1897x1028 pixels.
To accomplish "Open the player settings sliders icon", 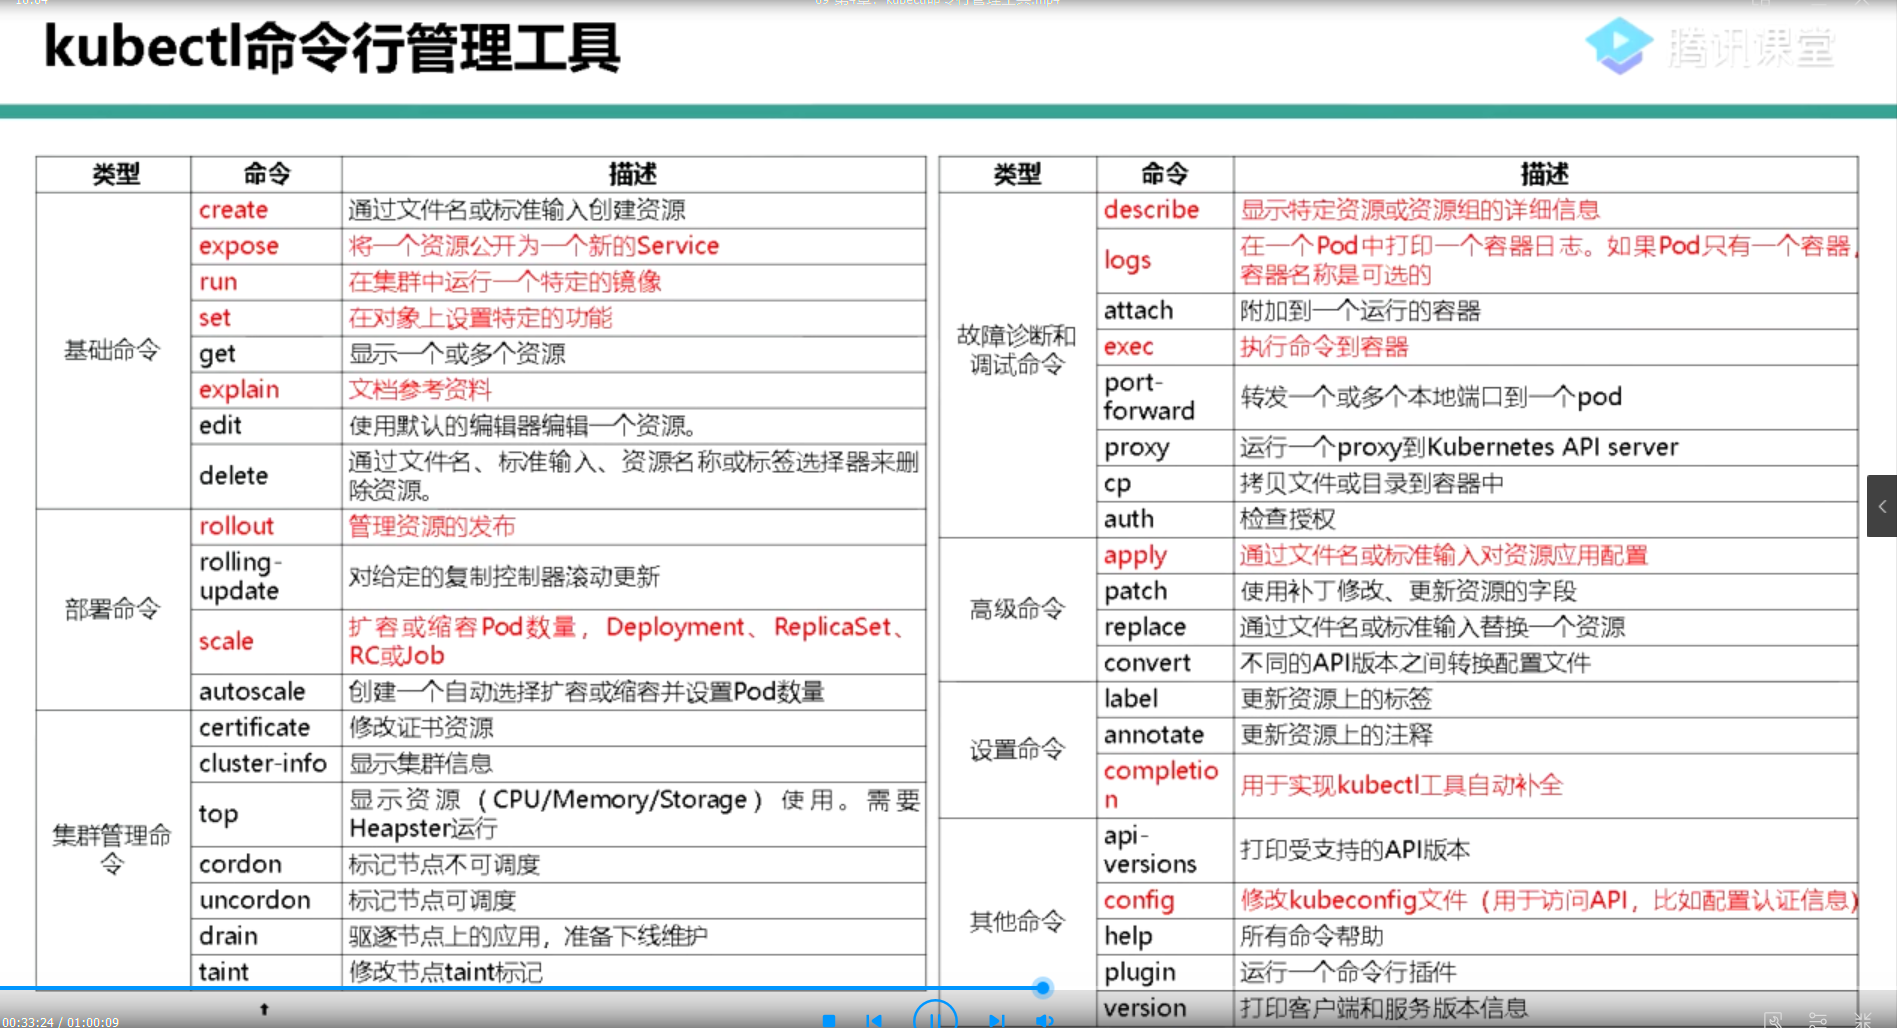I will tap(1818, 1020).
